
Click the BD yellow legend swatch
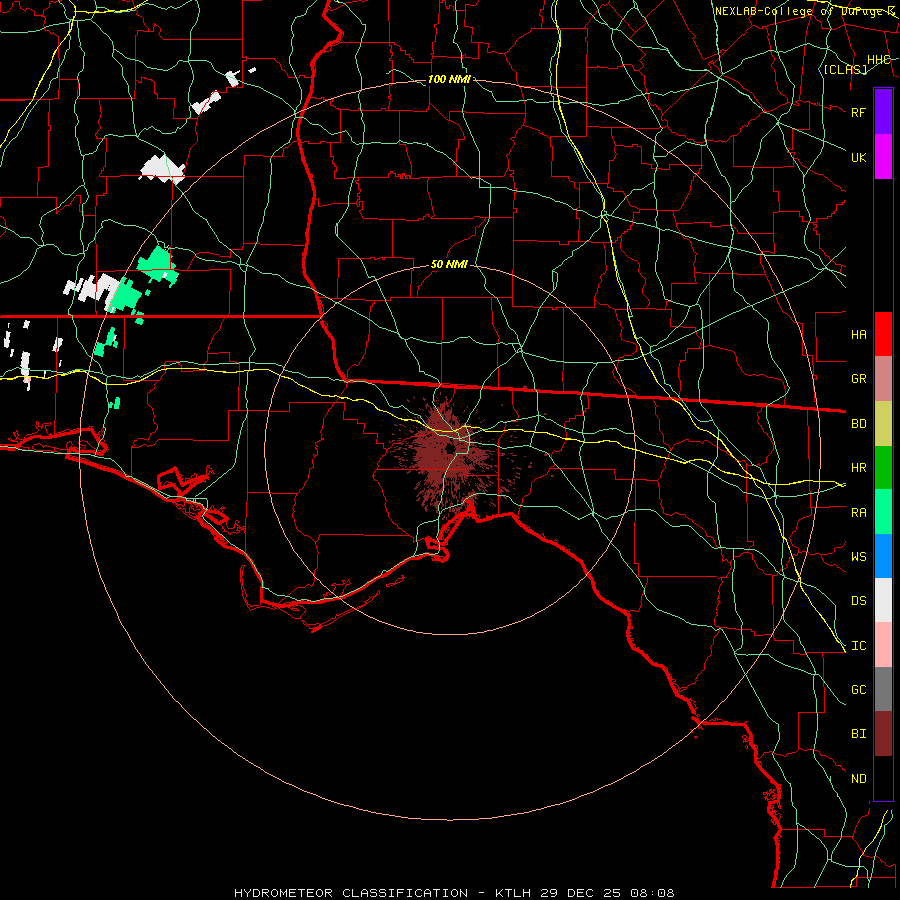coord(883,423)
